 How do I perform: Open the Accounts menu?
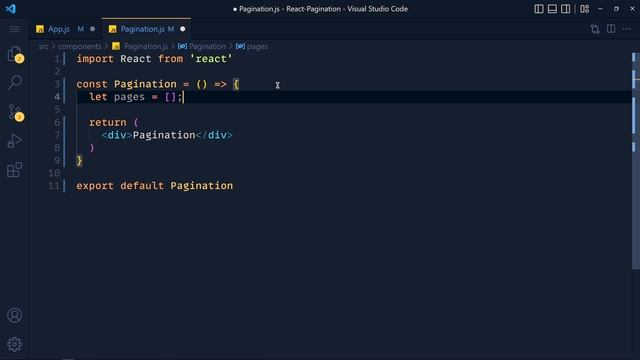tap(15, 315)
